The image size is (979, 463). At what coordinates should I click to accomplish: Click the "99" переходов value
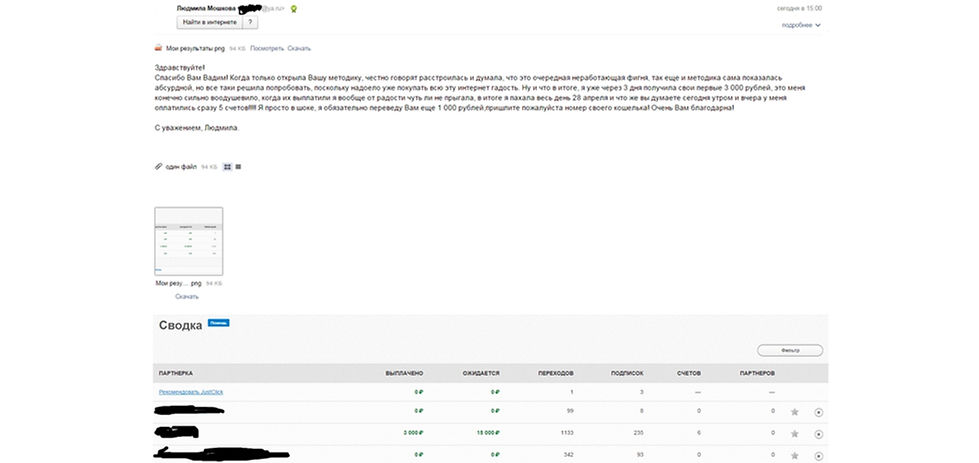coord(569,411)
